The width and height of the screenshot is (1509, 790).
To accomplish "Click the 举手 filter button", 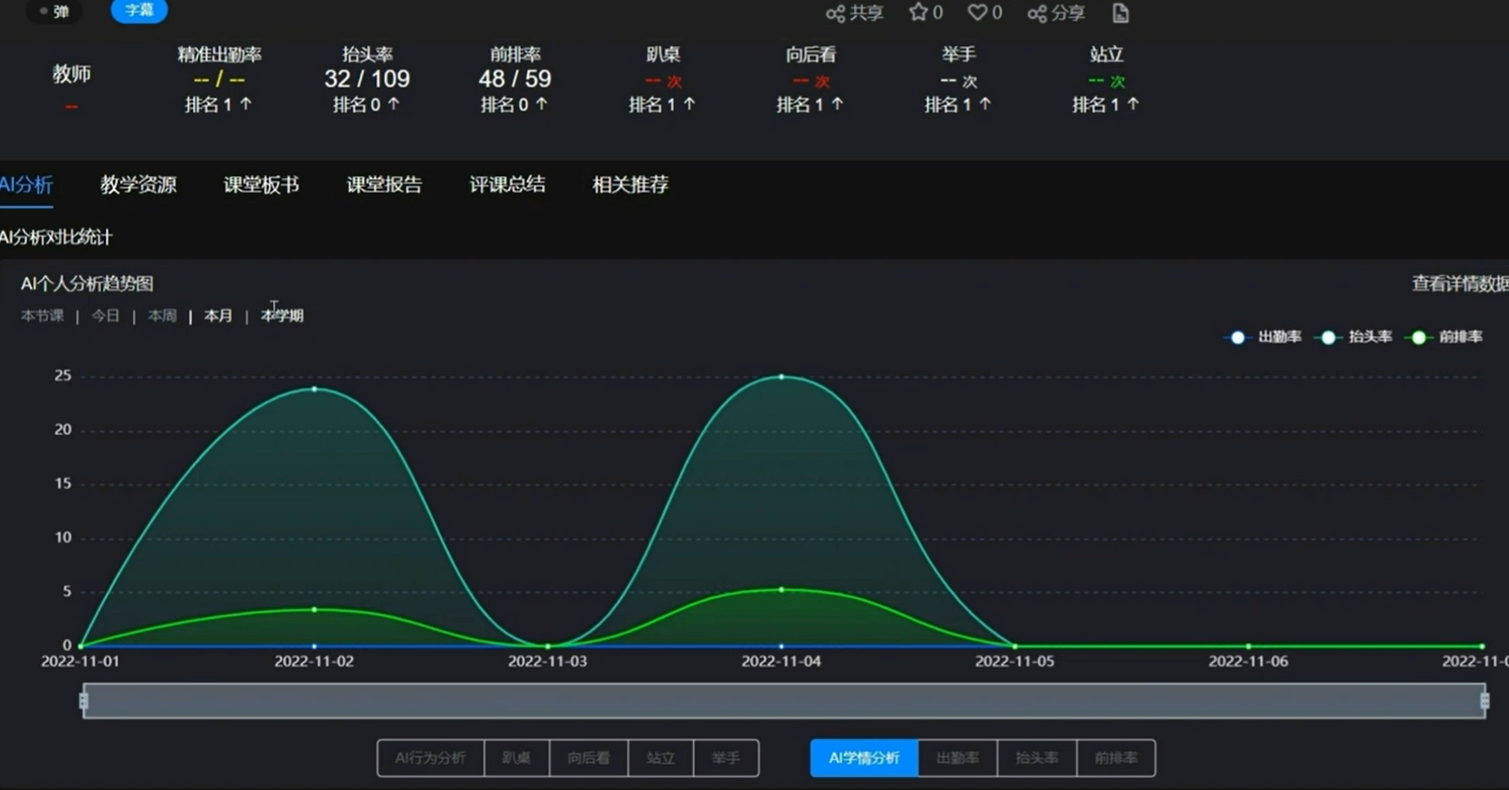I will (x=725, y=758).
